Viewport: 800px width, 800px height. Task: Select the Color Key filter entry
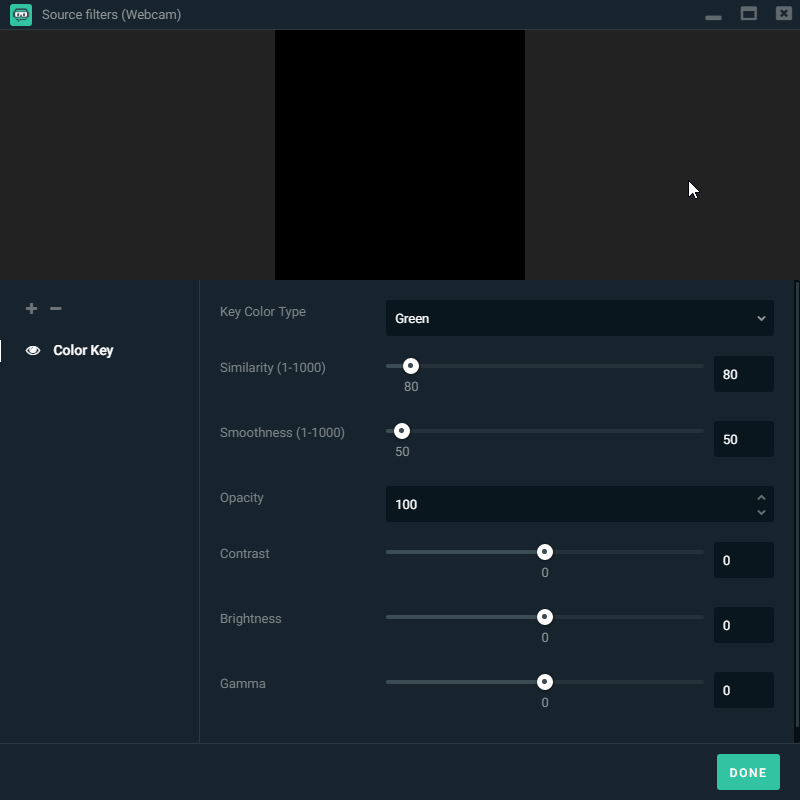pos(83,351)
